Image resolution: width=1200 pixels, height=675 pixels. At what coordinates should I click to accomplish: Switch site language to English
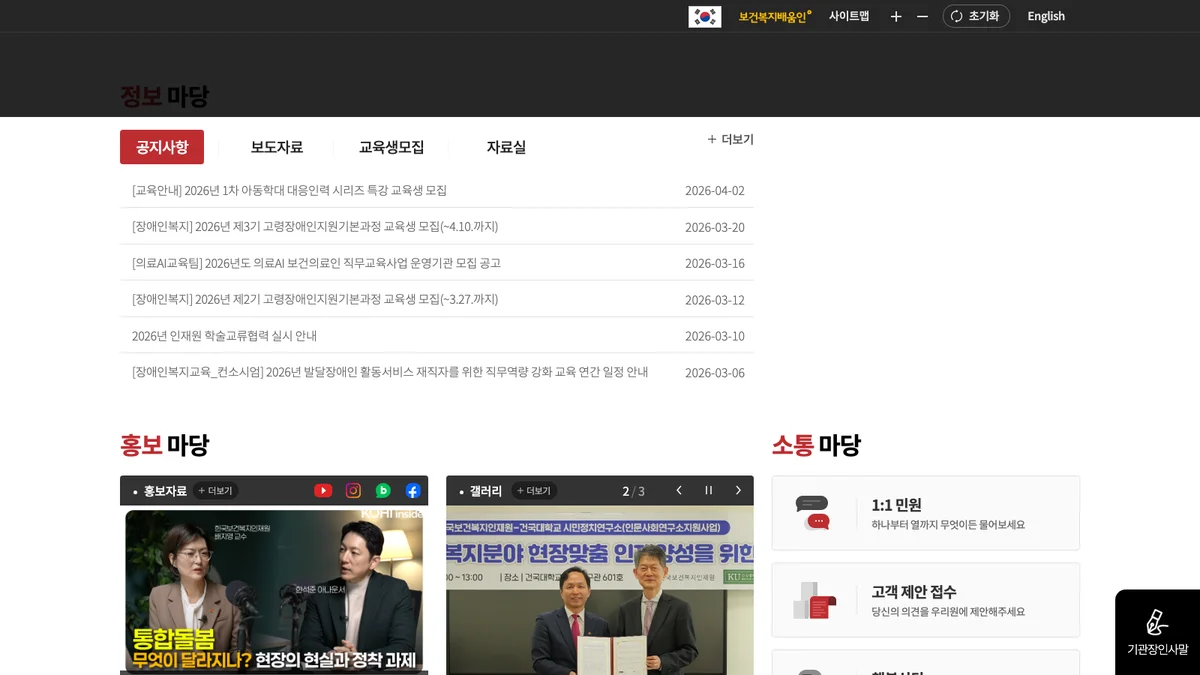(1046, 17)
